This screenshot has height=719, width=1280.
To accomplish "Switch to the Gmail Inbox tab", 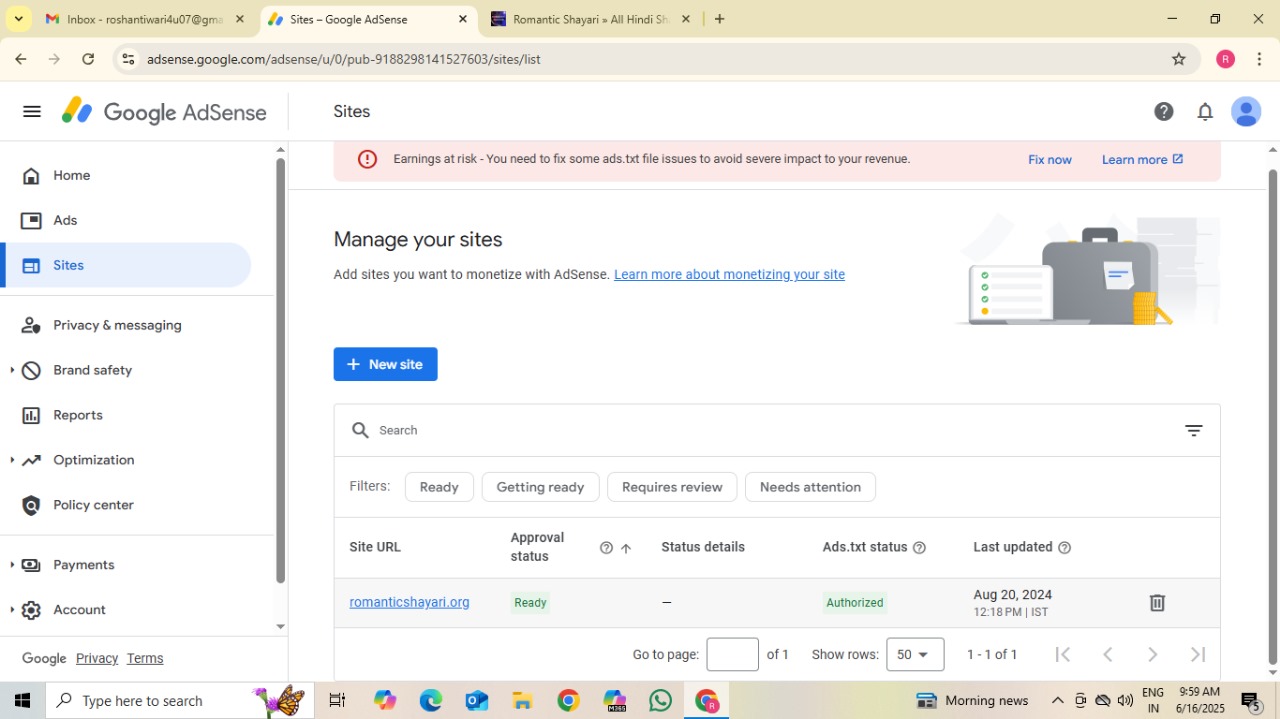I will tap(145, 19).
